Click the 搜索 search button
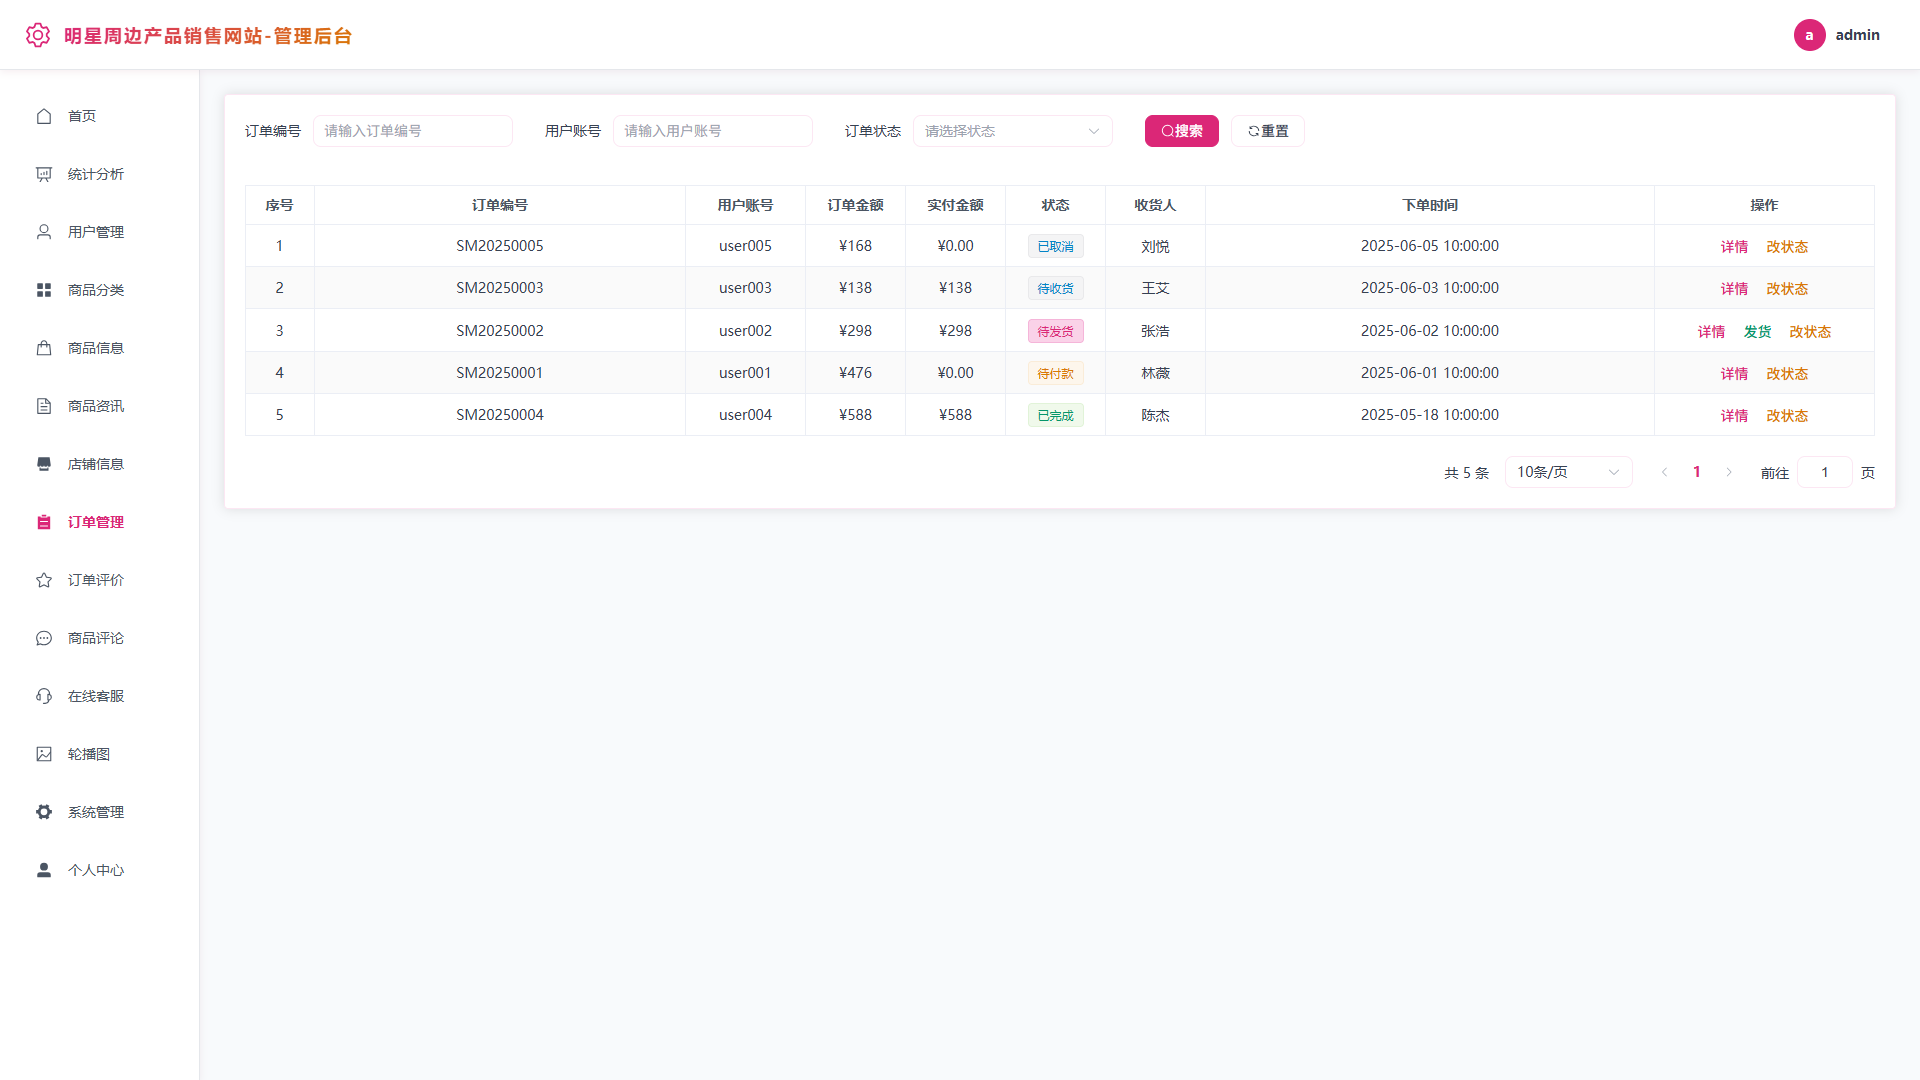The image size is (1920, 1080). coord(1181,131)
